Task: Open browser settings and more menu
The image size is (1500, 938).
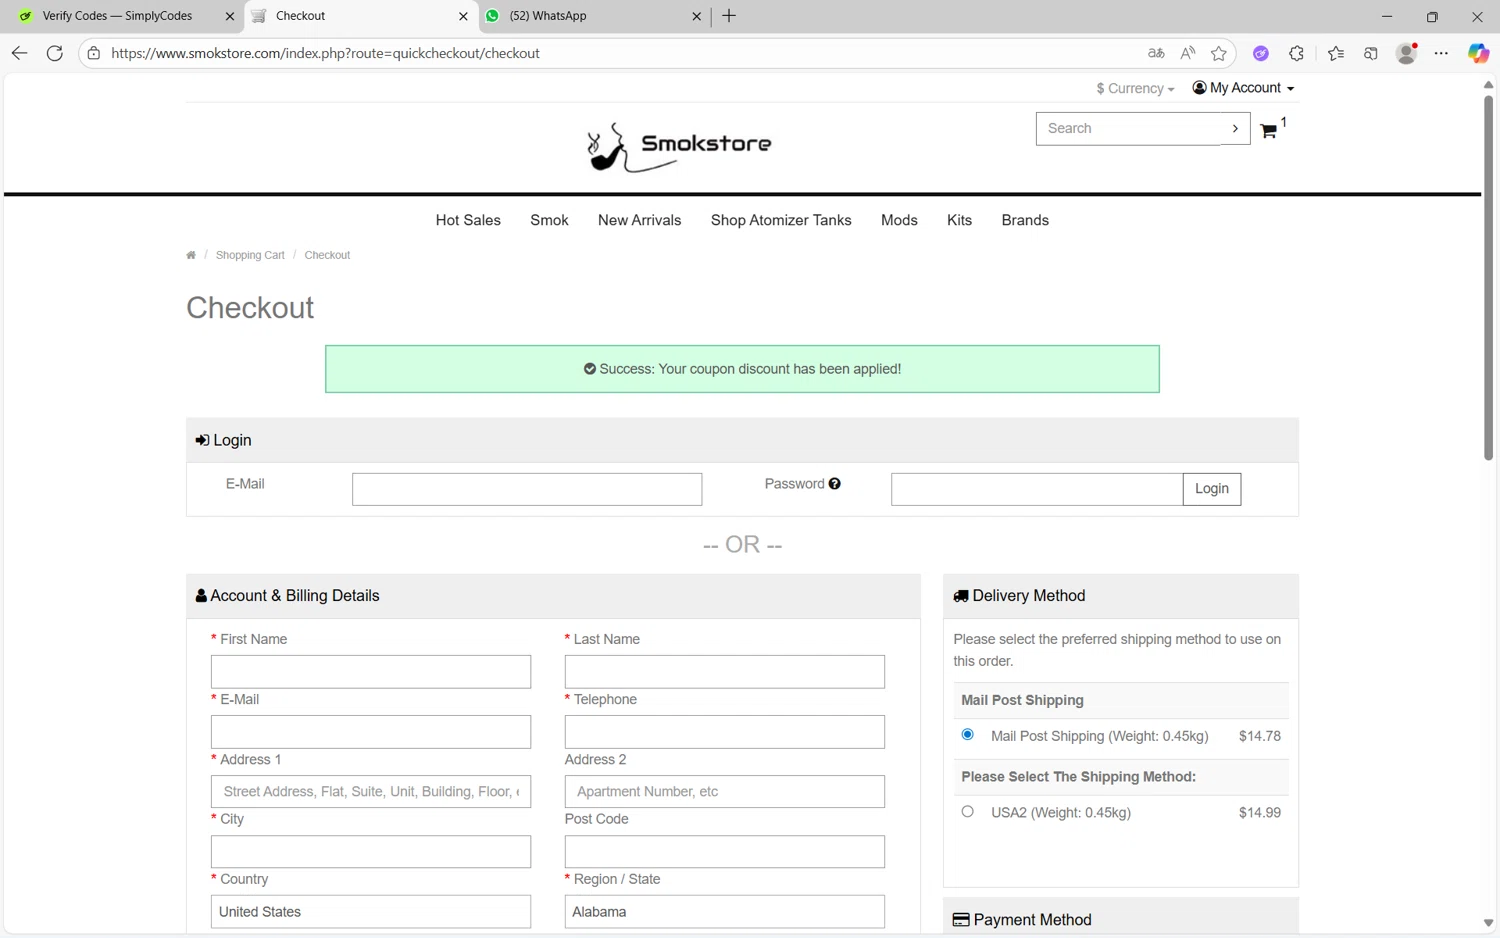Action: pyautogui.click(x=1441, y=53)
